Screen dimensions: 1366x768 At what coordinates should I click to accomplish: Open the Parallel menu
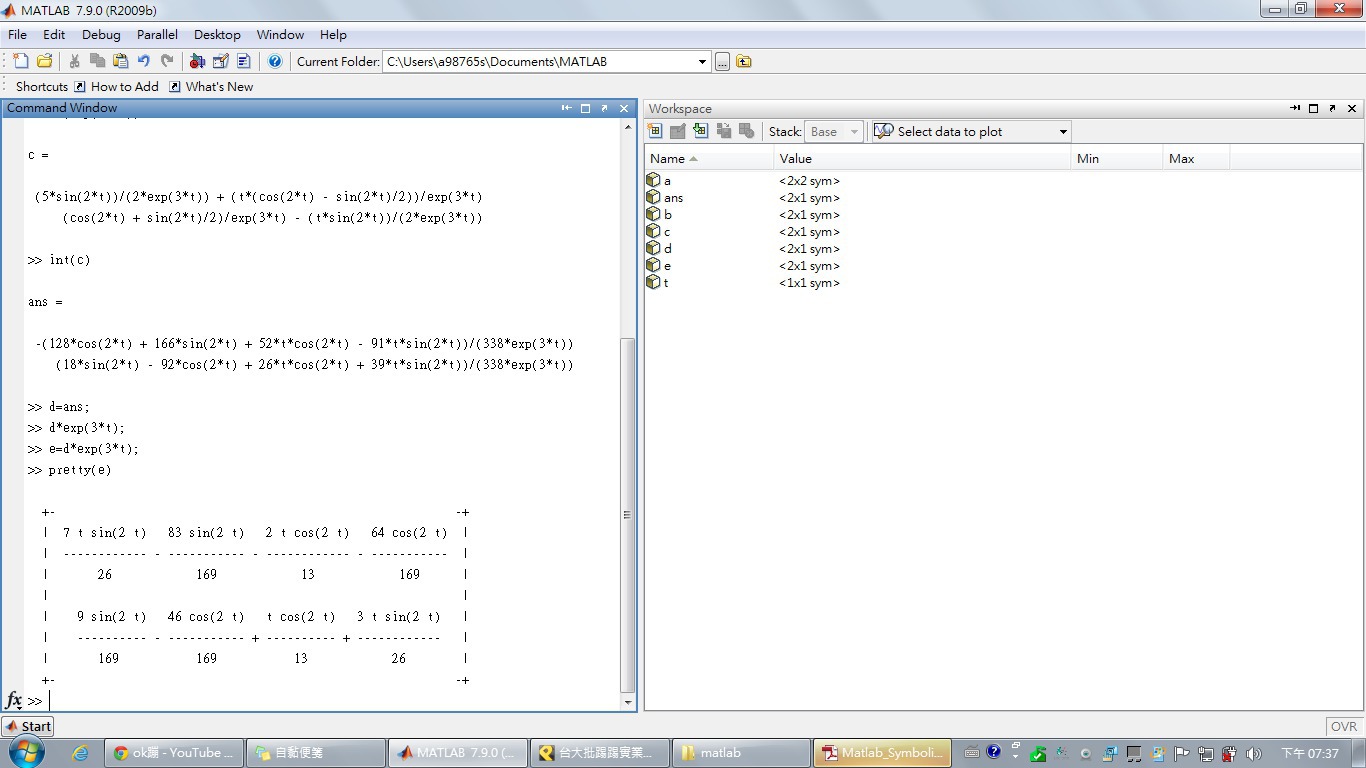[157, 34]
